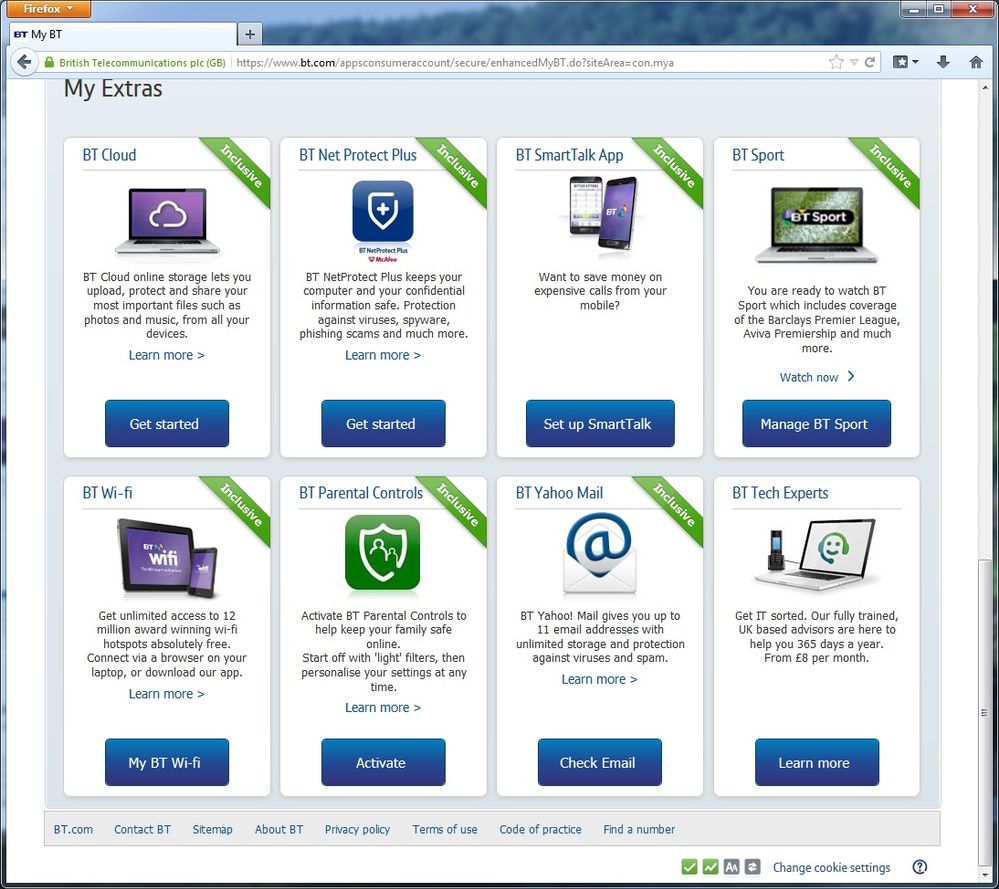Image resolution: width=999 pixels, height=889 pixels.
Task: Bookmark this page with the star icon
Action: pyautogui.click(x=836, y=62)
